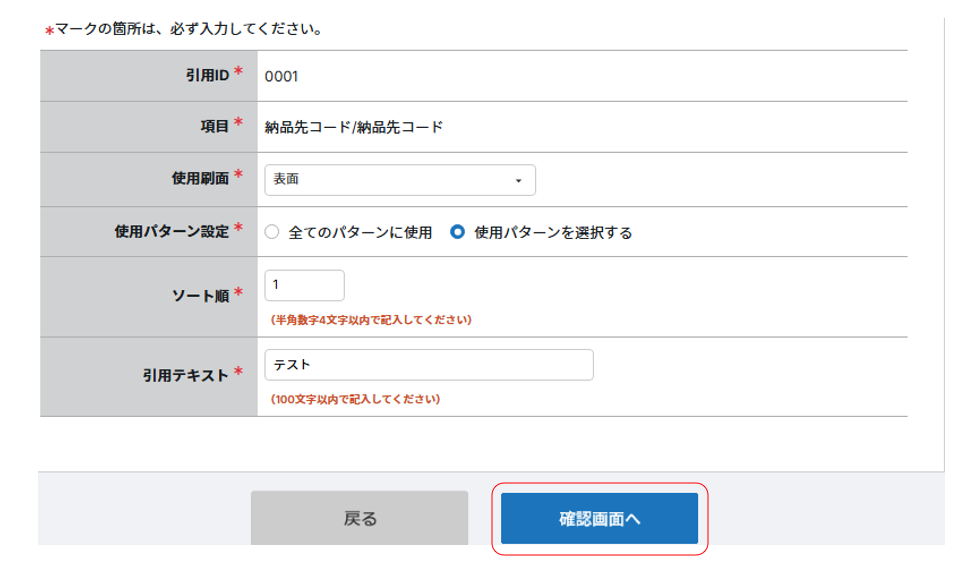This screenshot has width=972, height=585.
Task: Select the 全てのパターンに使用 radio button
Action: 272,232
